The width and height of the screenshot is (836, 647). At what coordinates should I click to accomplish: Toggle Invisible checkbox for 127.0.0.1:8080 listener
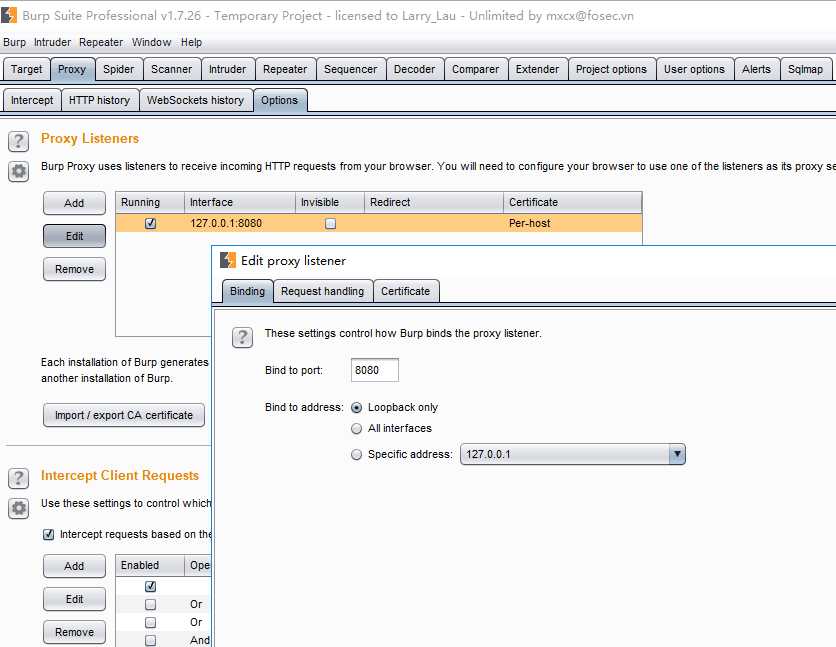330,223
